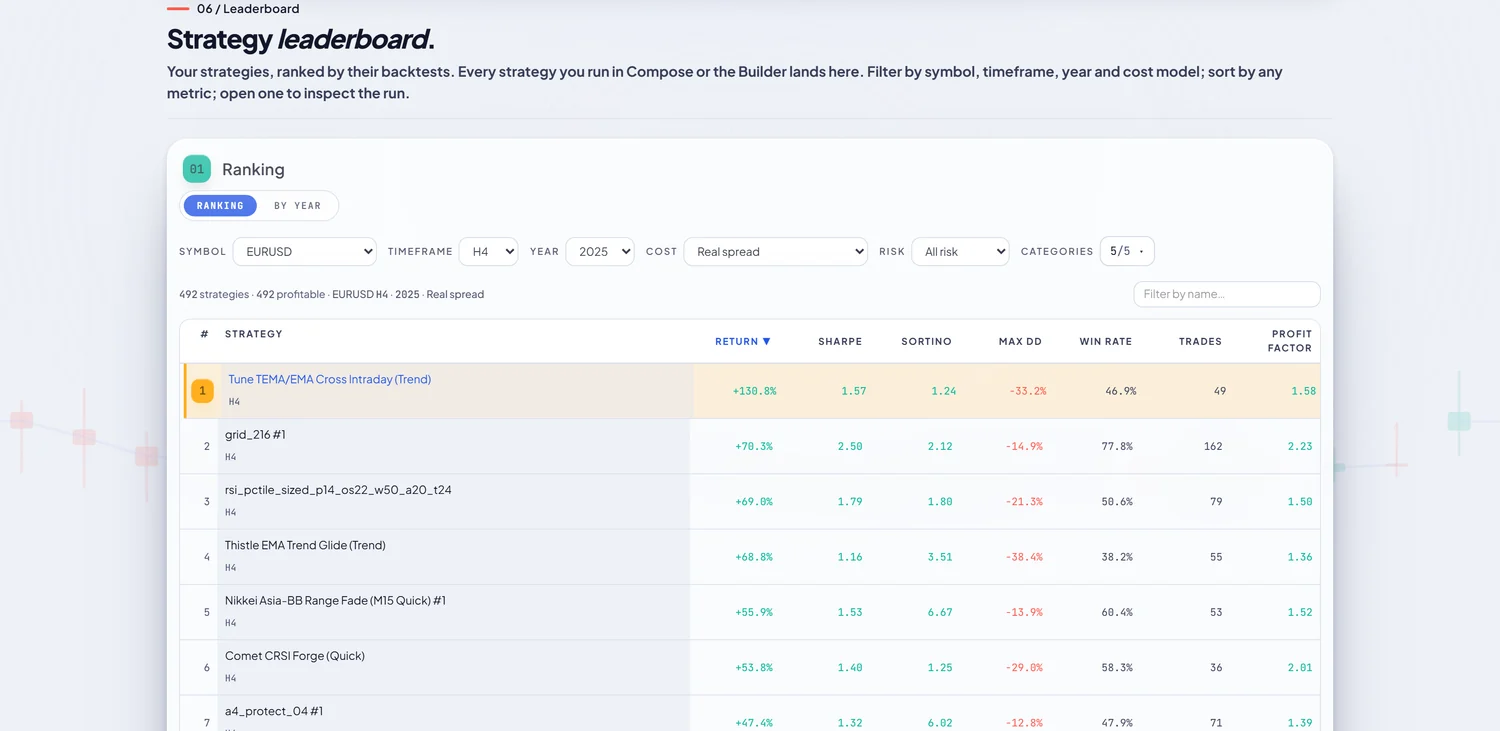Click the +53.8% return value
The height and width of the screenshot is (731, 1500).
(x=754, y=668)
